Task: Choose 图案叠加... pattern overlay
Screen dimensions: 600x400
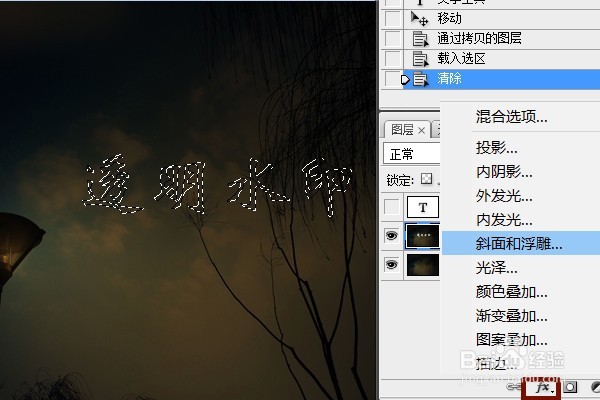Action: pyautogui.click(x=512, y=340)
